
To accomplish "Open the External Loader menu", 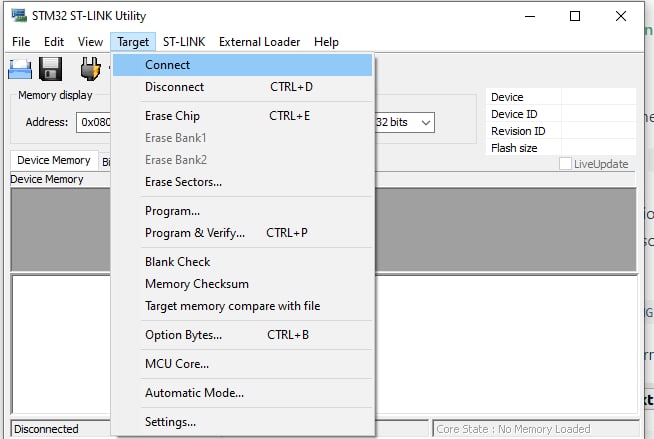I will coord(259,42).
